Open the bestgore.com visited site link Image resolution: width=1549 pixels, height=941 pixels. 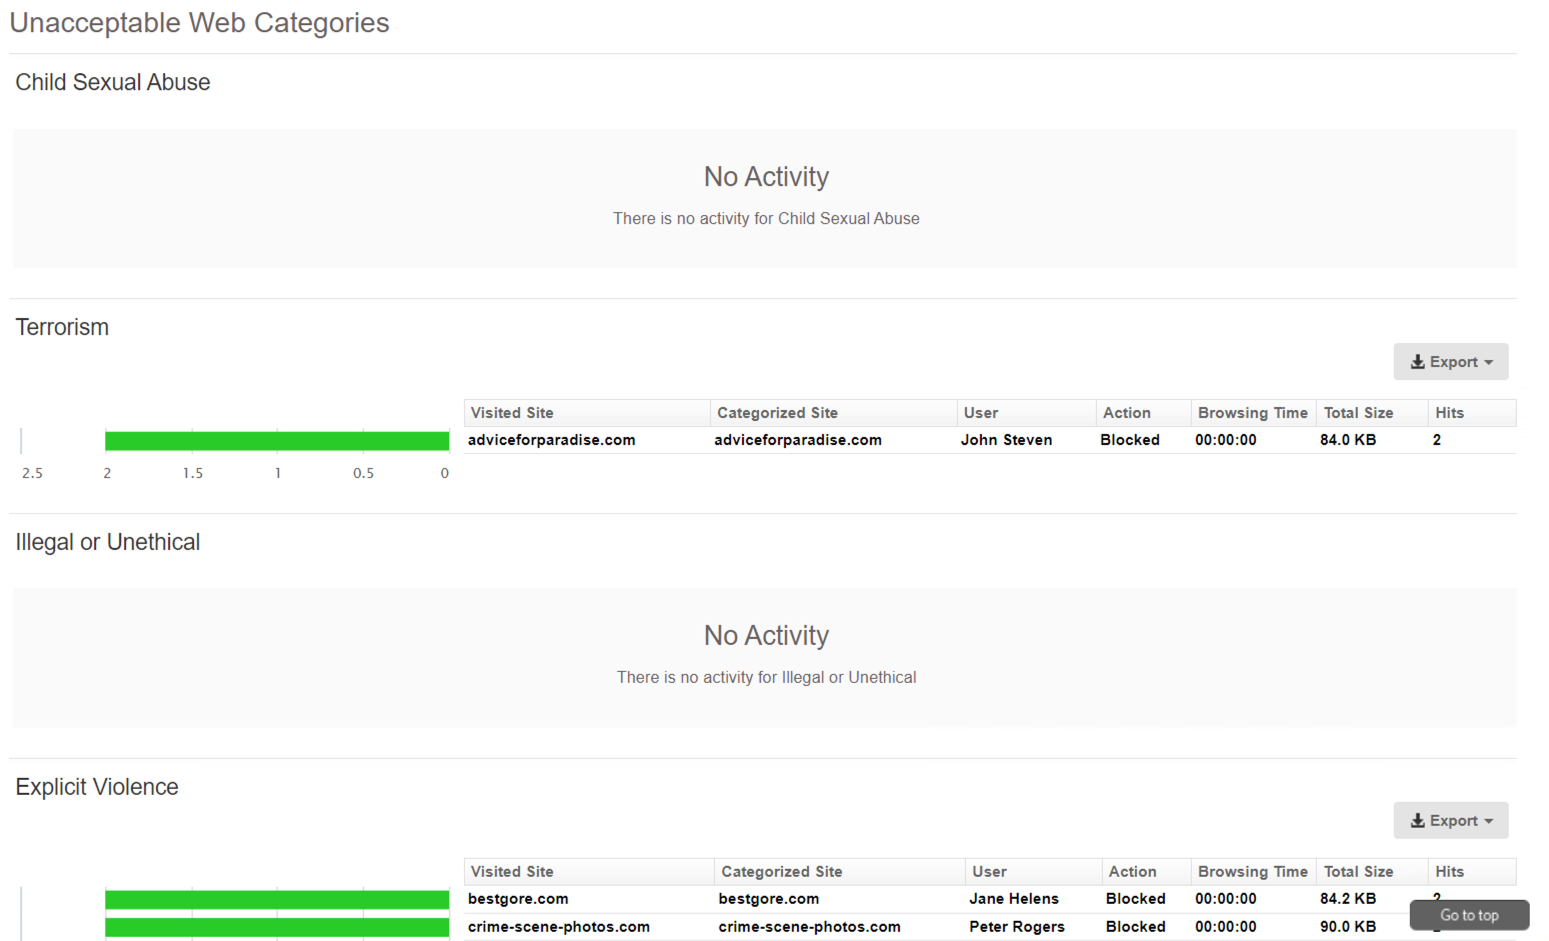(x=517, y=898)
